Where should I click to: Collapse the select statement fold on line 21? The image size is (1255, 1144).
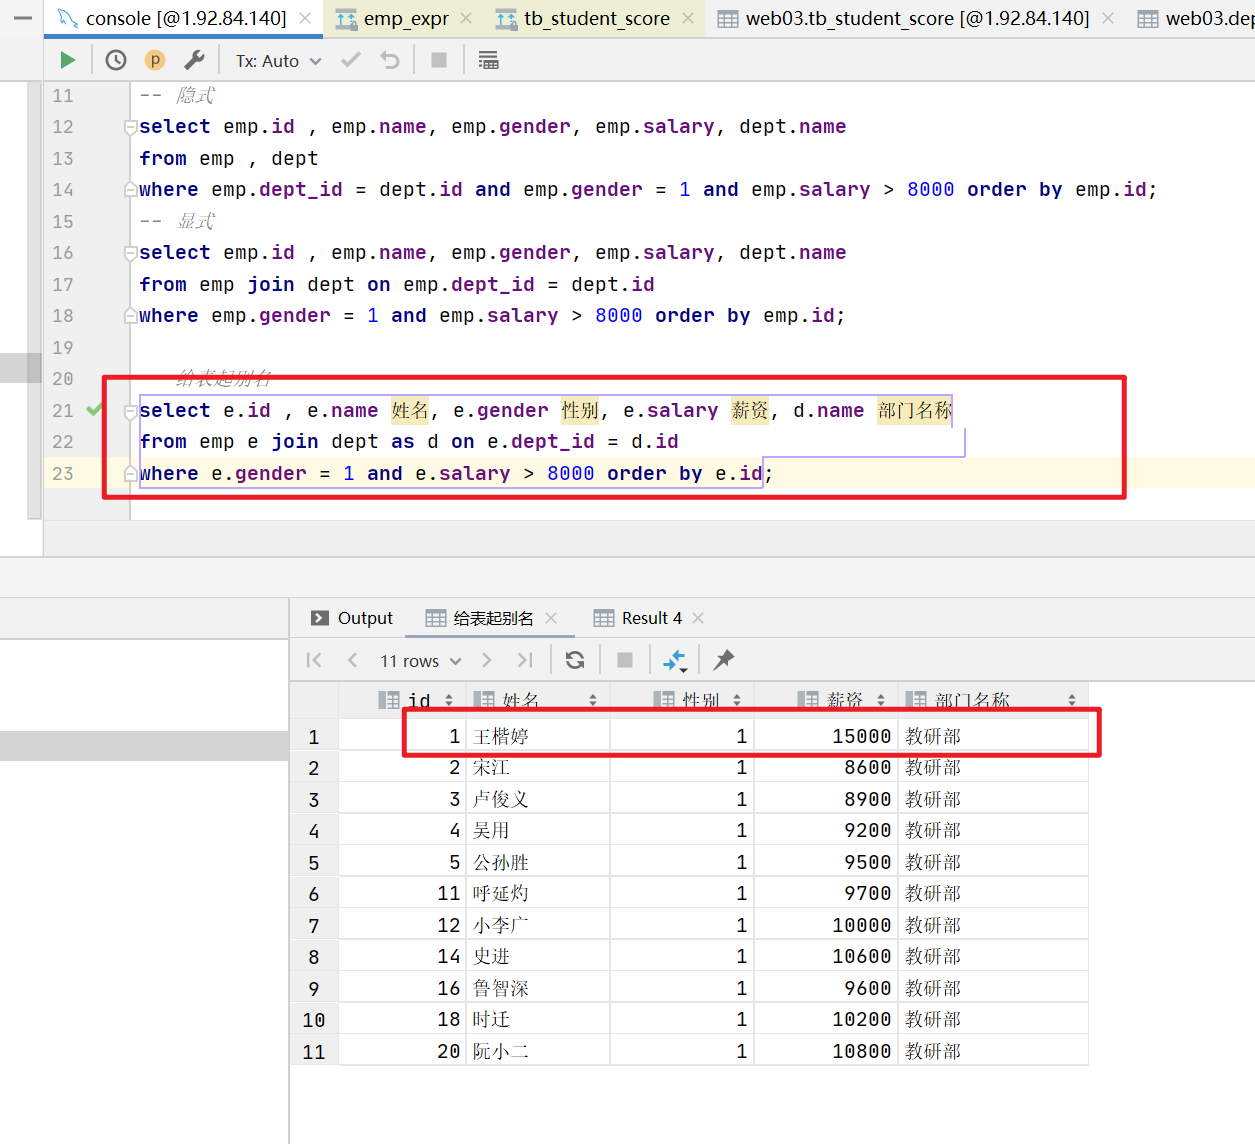coord(130,411)
